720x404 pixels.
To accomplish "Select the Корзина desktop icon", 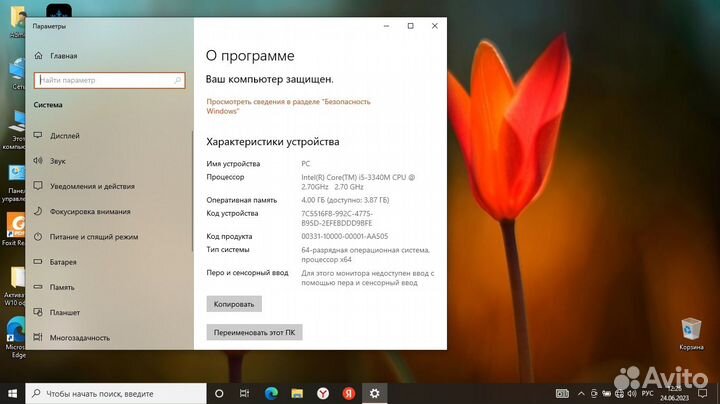I will [x=691, y=334].
